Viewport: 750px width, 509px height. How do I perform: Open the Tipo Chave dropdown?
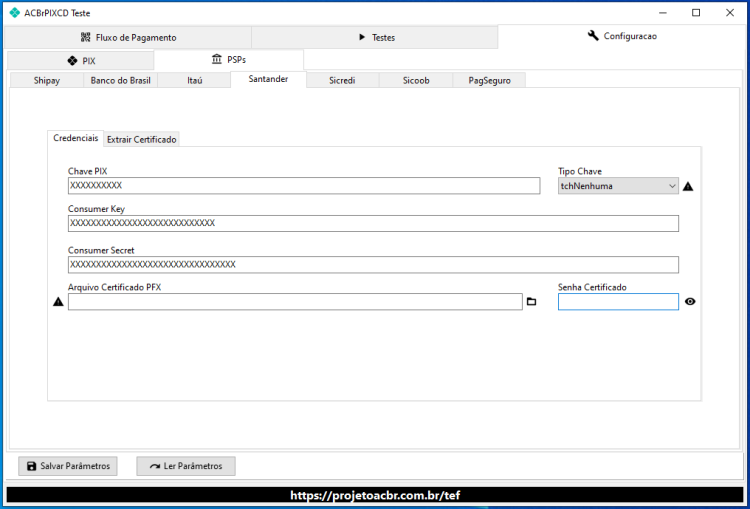pyautogui.click(x=618, y=186)
